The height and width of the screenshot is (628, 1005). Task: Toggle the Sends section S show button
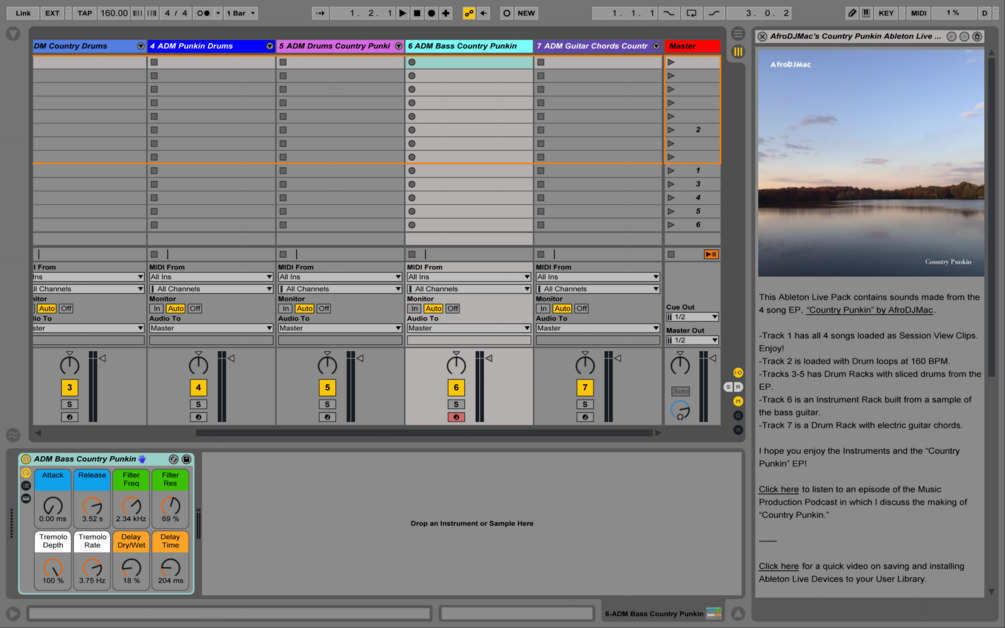729,387
